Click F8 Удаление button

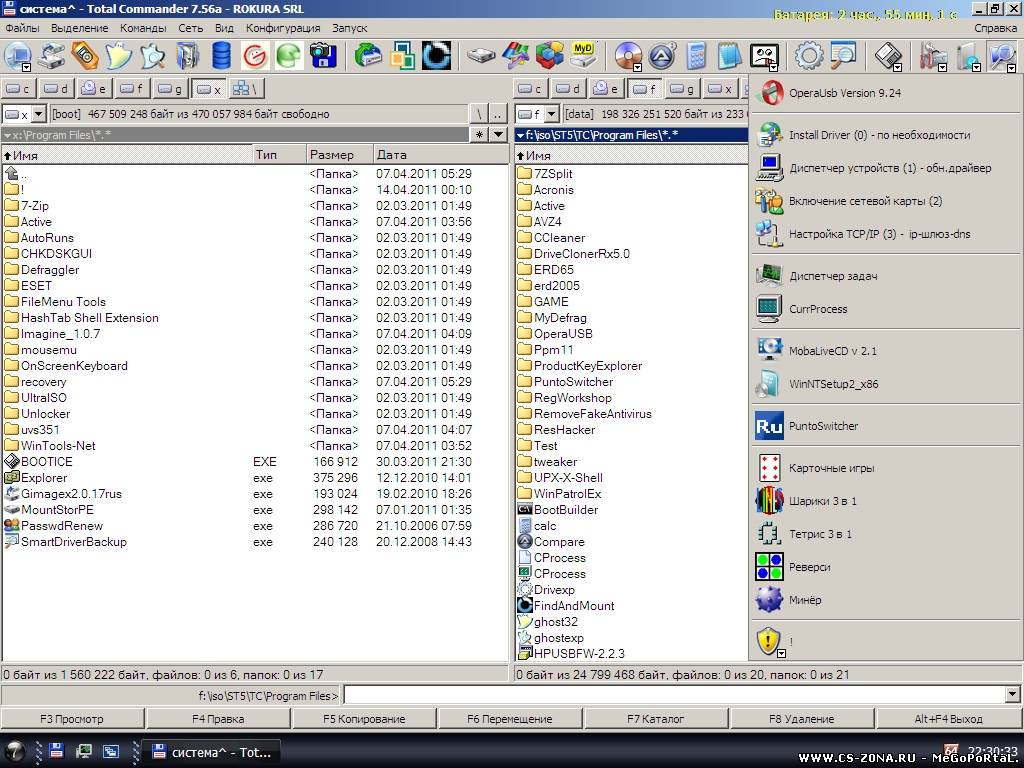[x=802, y=718]
